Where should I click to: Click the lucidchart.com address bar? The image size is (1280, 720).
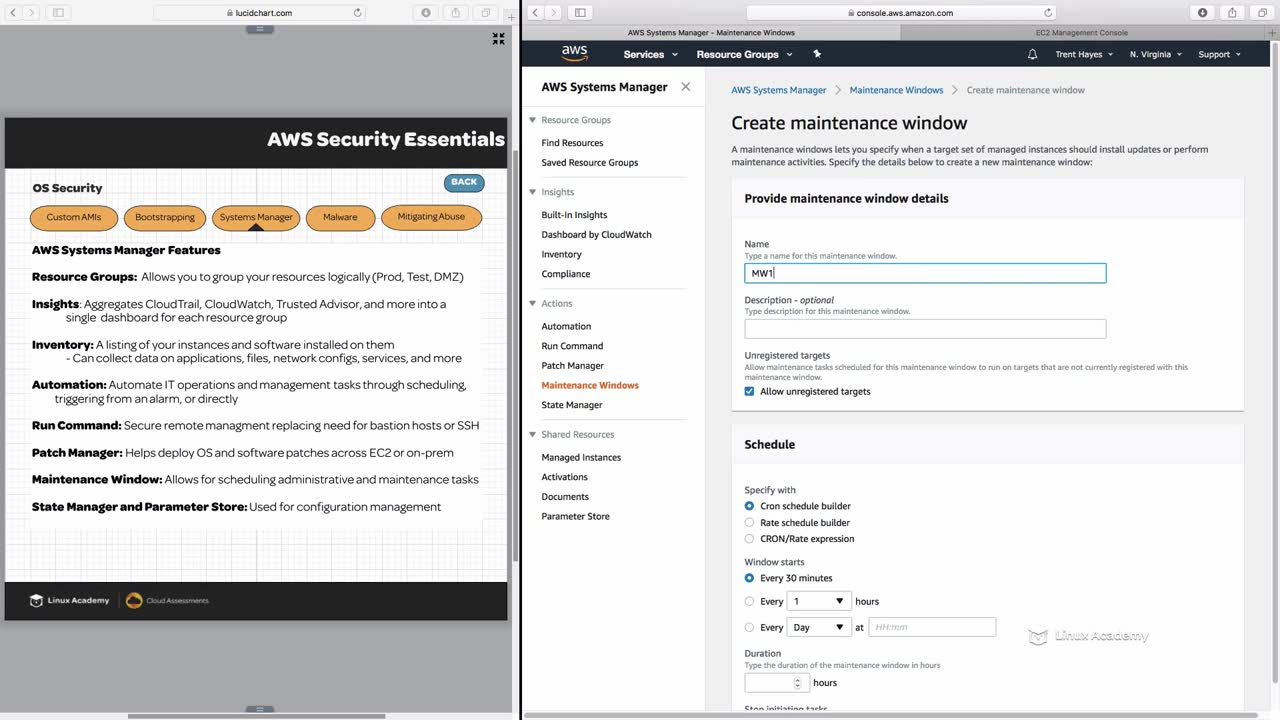click(260, 13)
